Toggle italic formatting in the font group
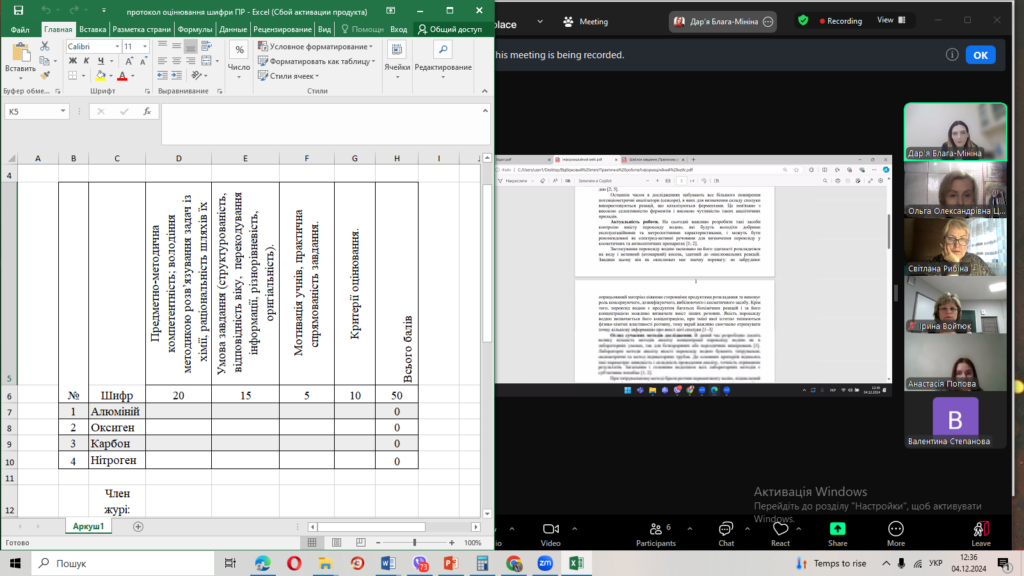The width and height of the screenshot is (1024, 576). coord(85,61)
